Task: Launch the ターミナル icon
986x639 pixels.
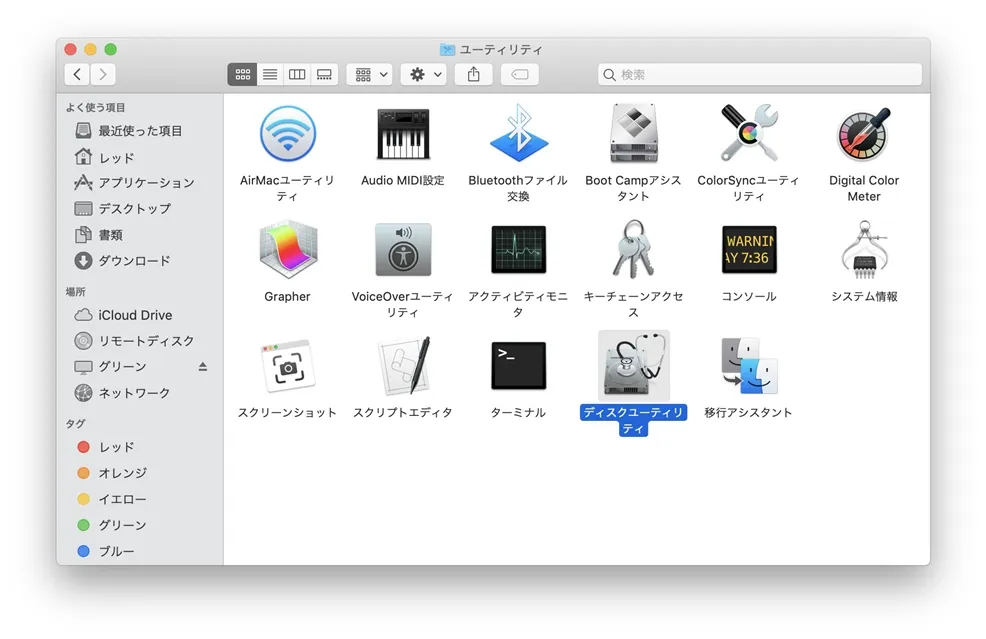Action: 518,365
